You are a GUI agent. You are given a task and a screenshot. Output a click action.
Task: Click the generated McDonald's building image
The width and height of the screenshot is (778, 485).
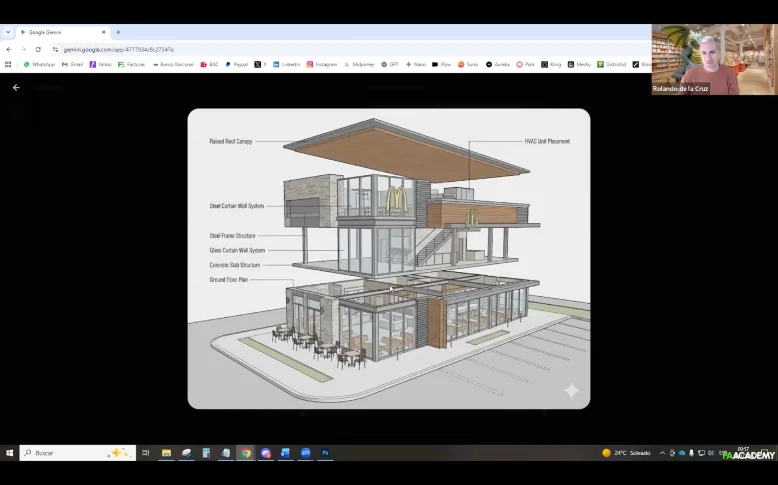[x=388, y=258]
